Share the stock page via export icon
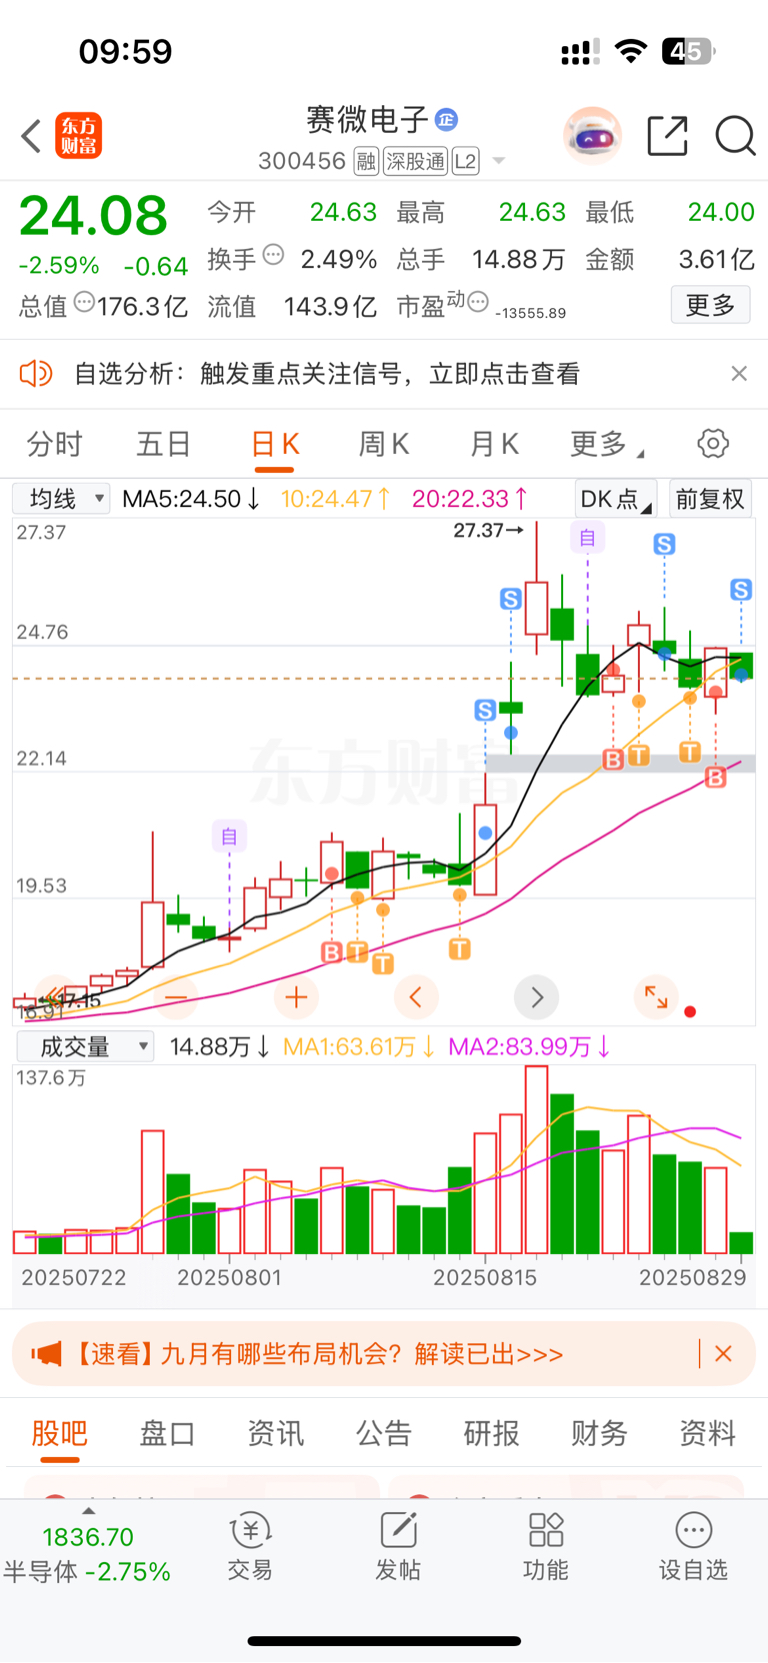Viewport: 768px width, 1663px height. [x=667, y=135]
